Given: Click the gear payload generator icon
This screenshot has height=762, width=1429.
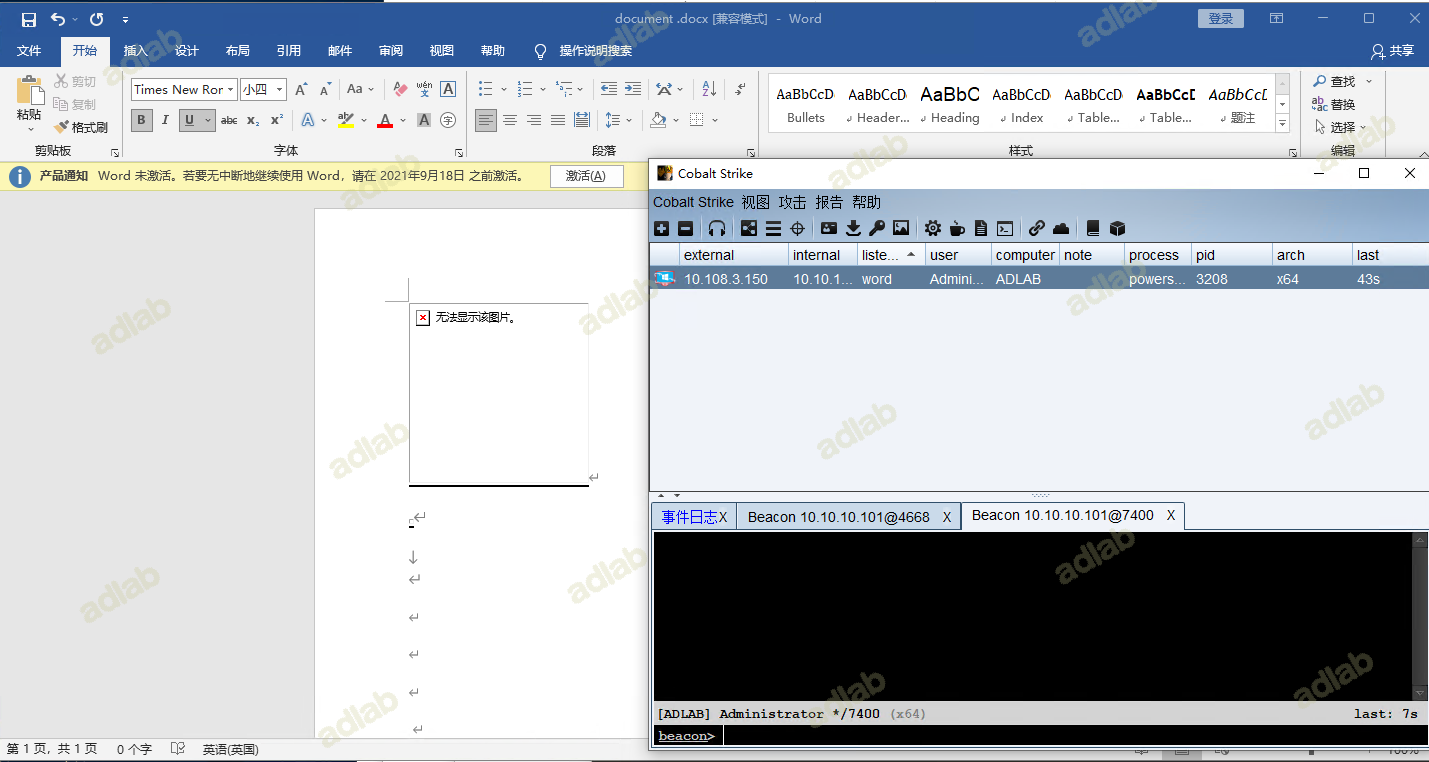Looking at the screenshot, I should click(933, 228).
